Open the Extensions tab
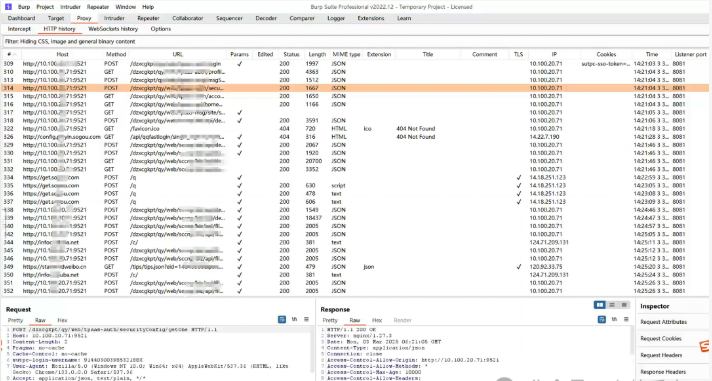The width and height of the screenshot is (712, 381). [371, 18]
